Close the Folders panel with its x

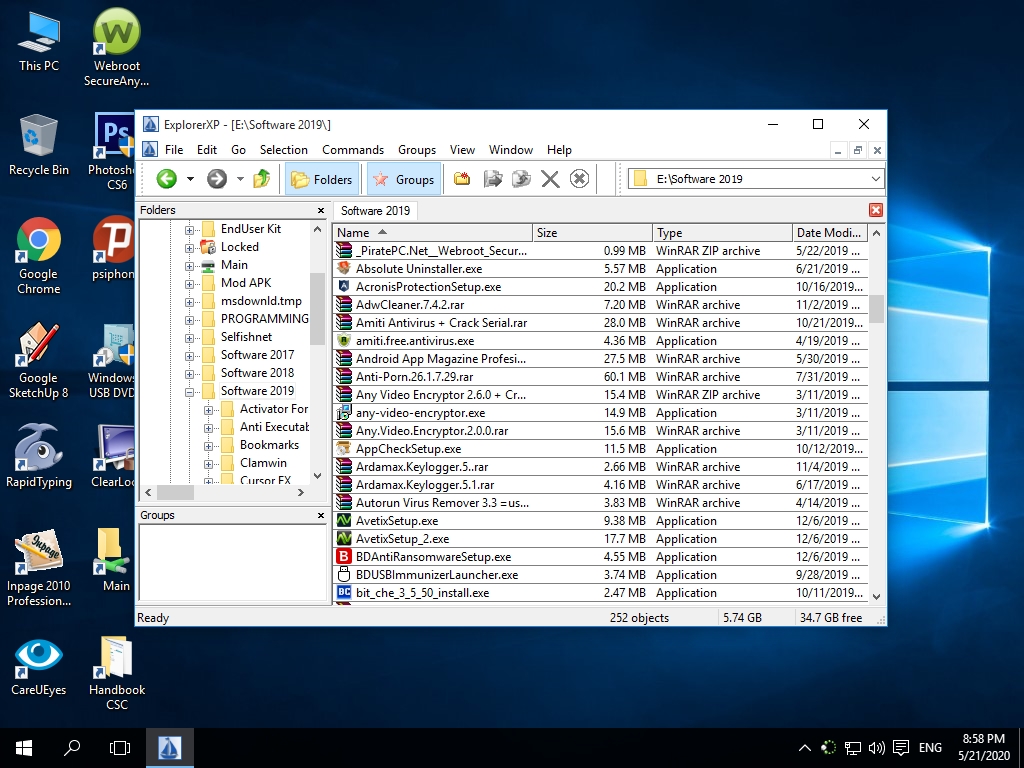(x=320, y=210)
